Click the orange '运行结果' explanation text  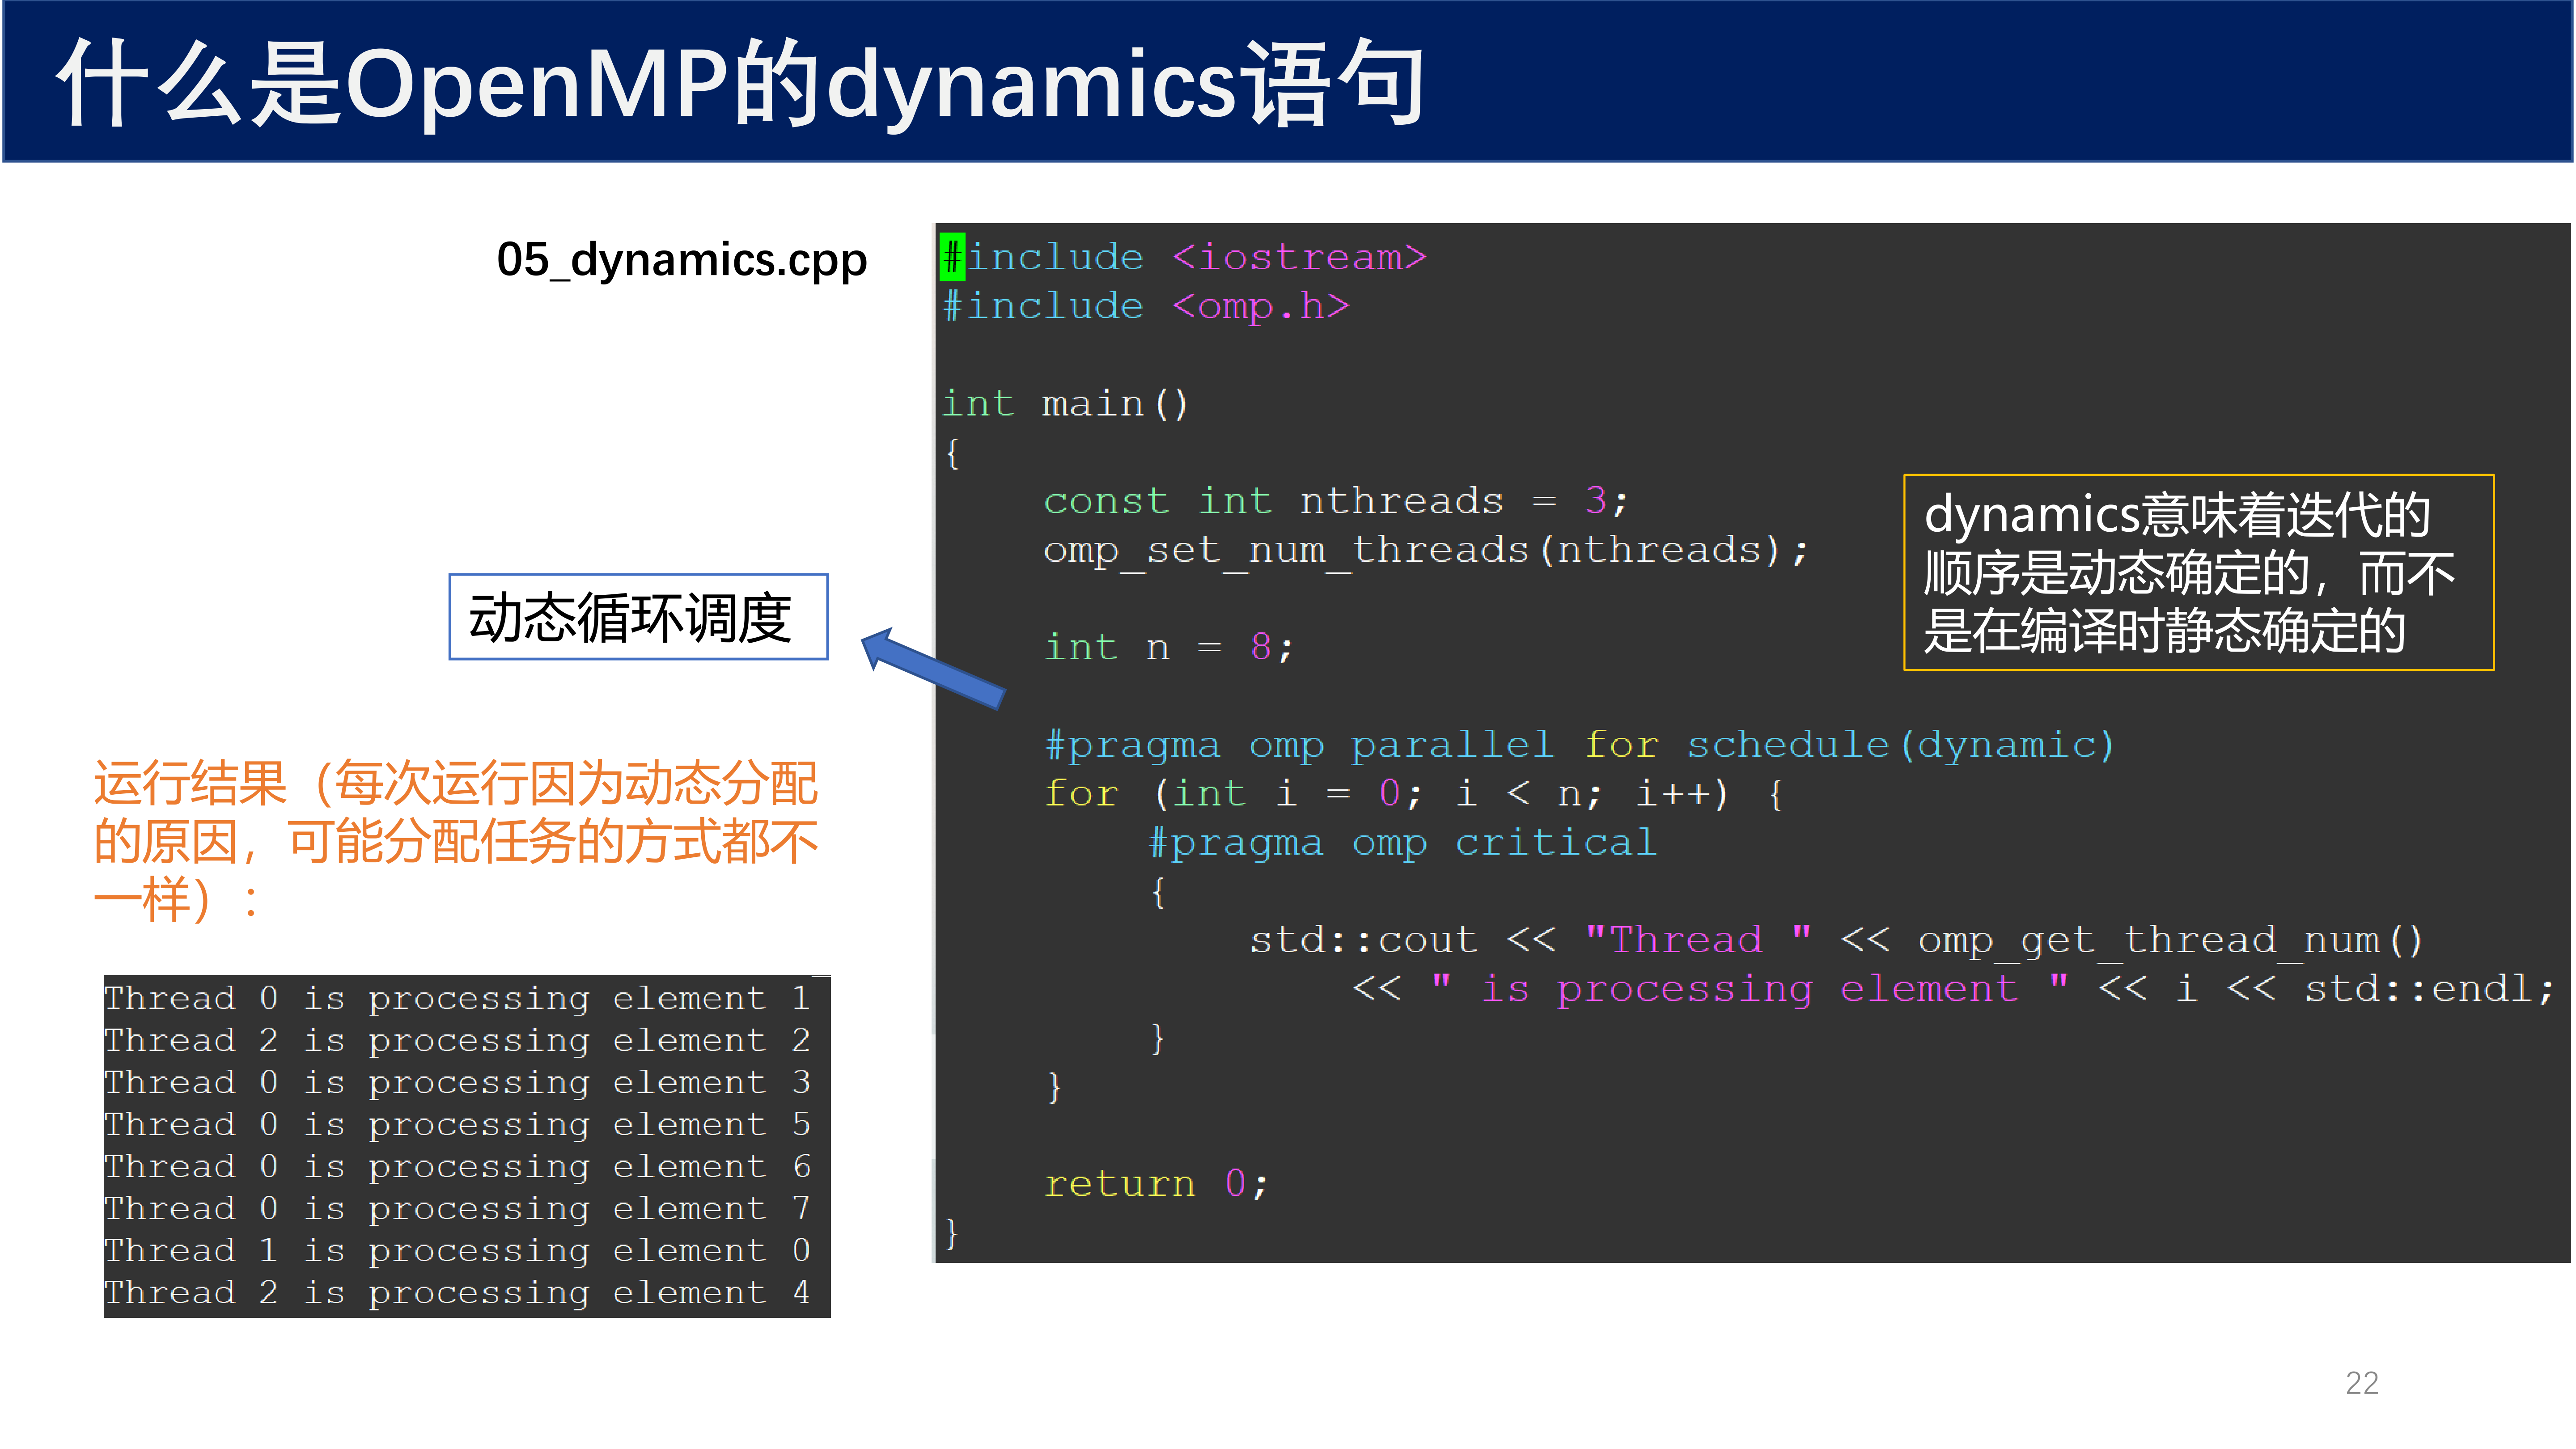tap(456, 841)
